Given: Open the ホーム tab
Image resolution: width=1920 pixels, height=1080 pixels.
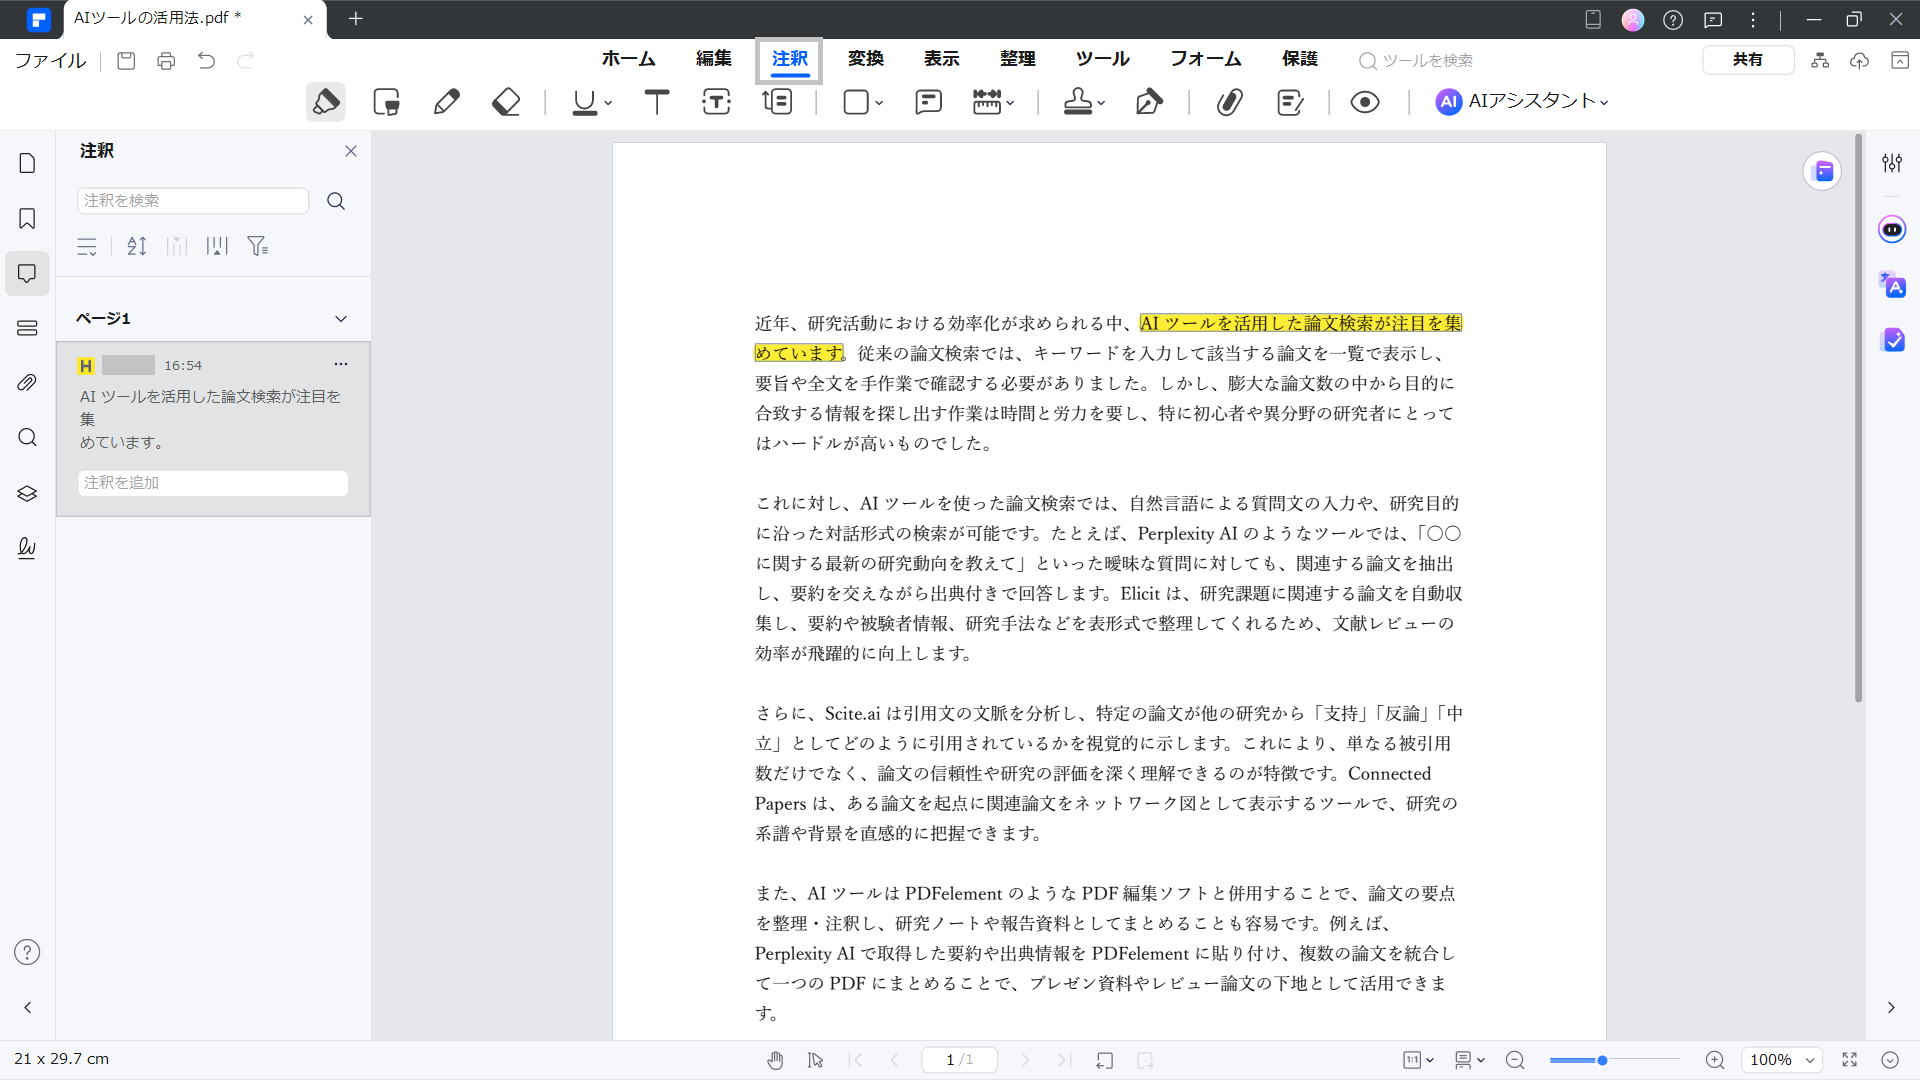Looking at the screenshot, I should tap(628, 59).
